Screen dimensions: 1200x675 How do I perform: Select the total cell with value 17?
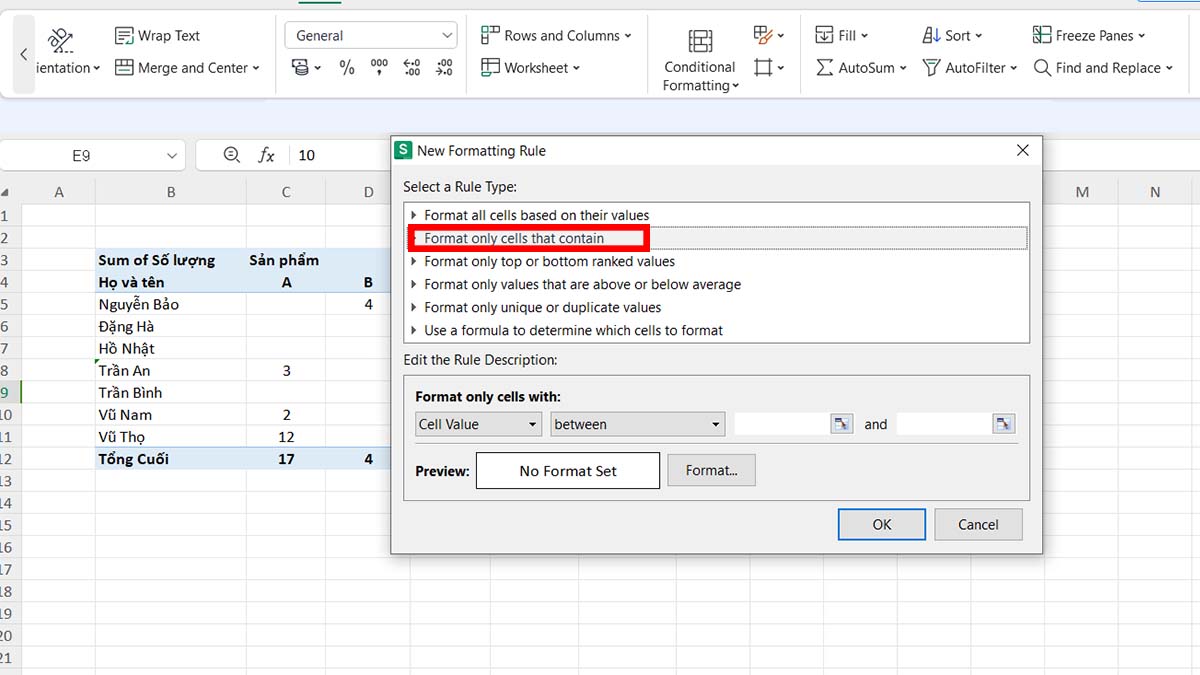[286, 459]
